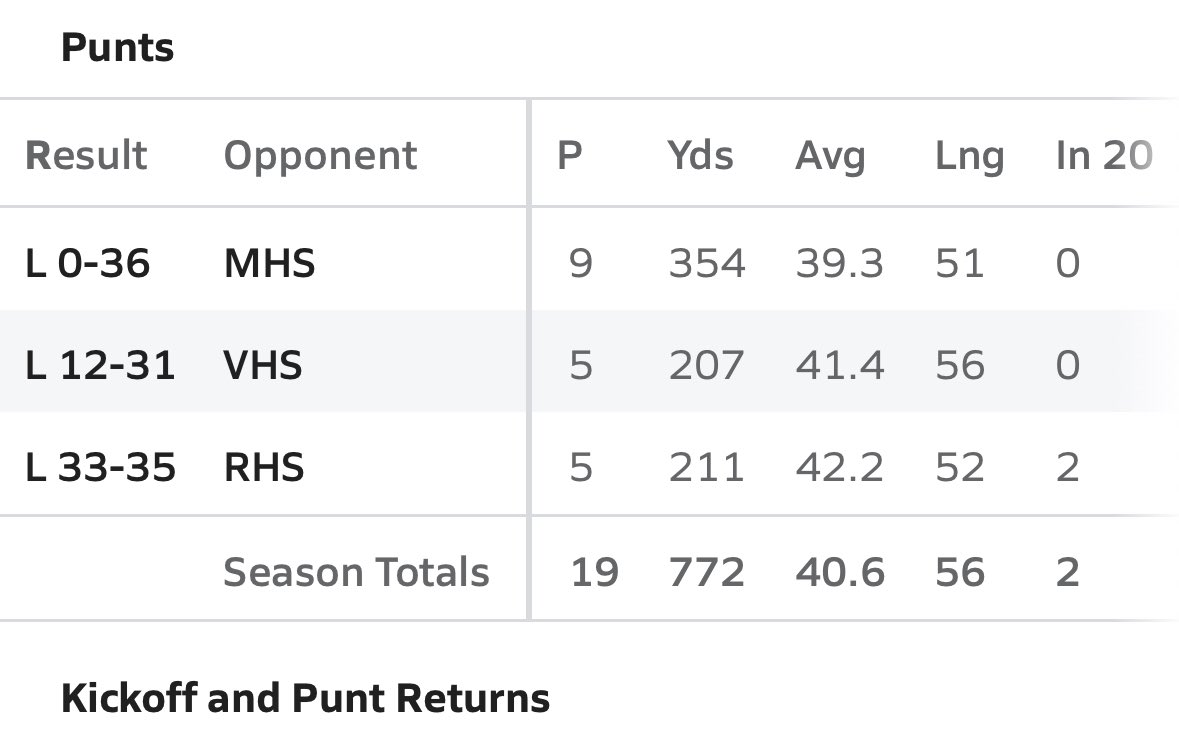The height and width of the screenshot is (734, 1179).
Task: Click the Punts section heading
Action: 117,47
